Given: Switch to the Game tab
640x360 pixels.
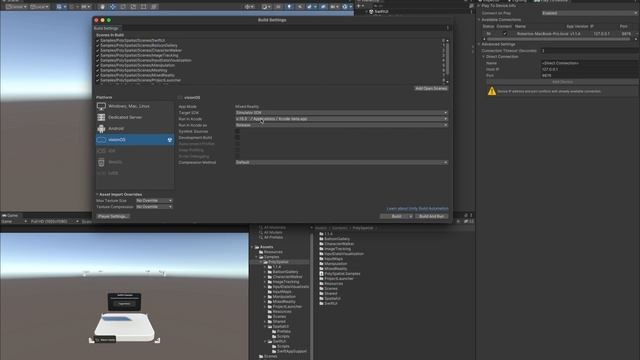Looking at the screenshot, I should click(x=10, y=216).
